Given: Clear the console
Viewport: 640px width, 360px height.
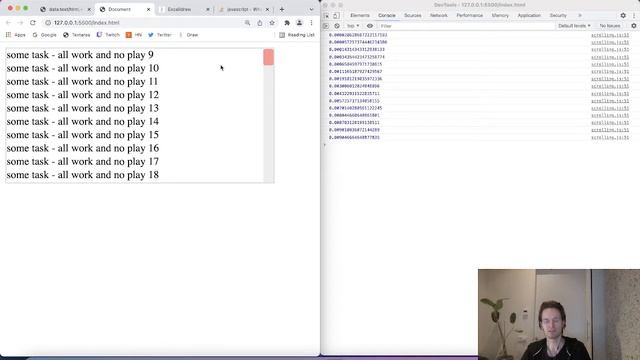Looking at the screenshot, I should pyautogui.click(x=337, y=26).
